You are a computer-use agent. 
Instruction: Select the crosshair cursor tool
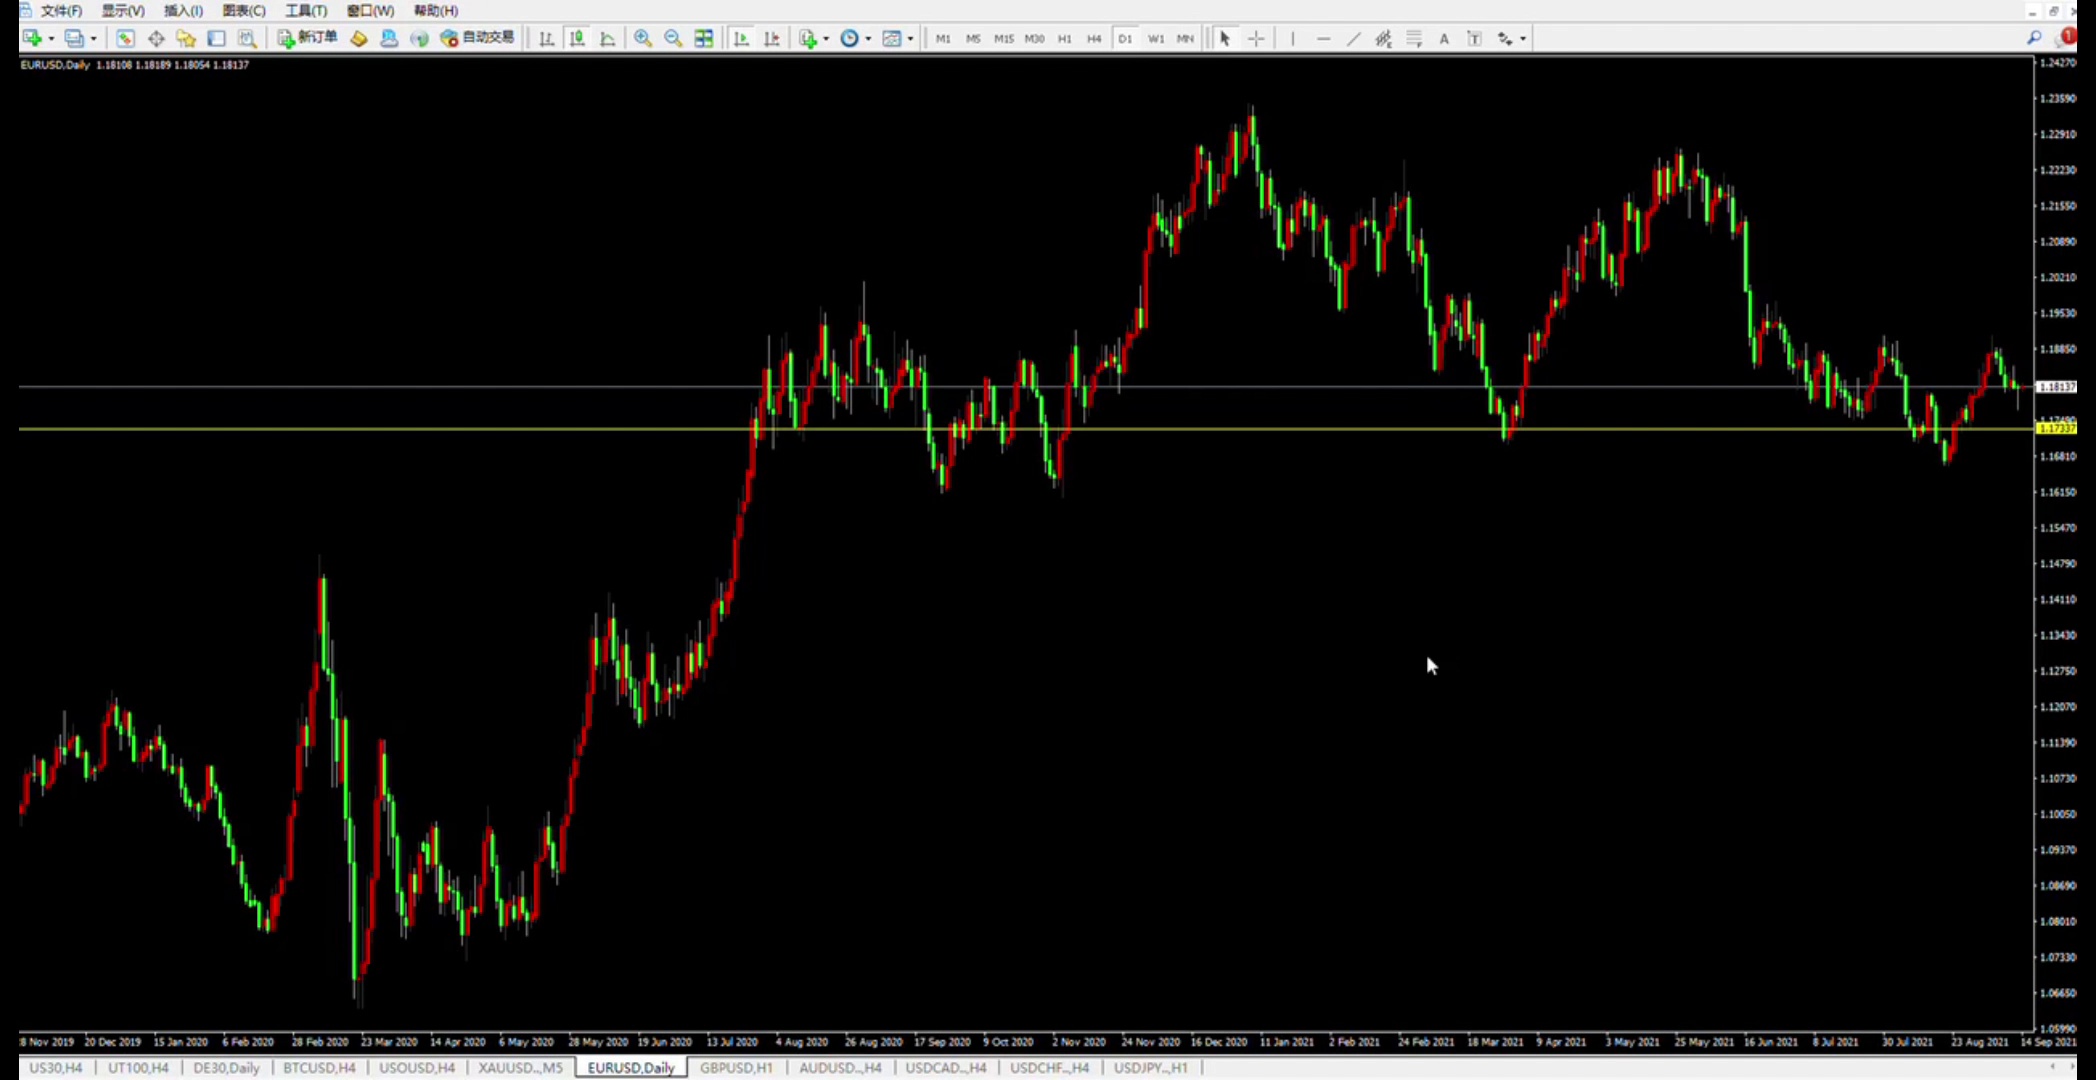[1256, 38]
